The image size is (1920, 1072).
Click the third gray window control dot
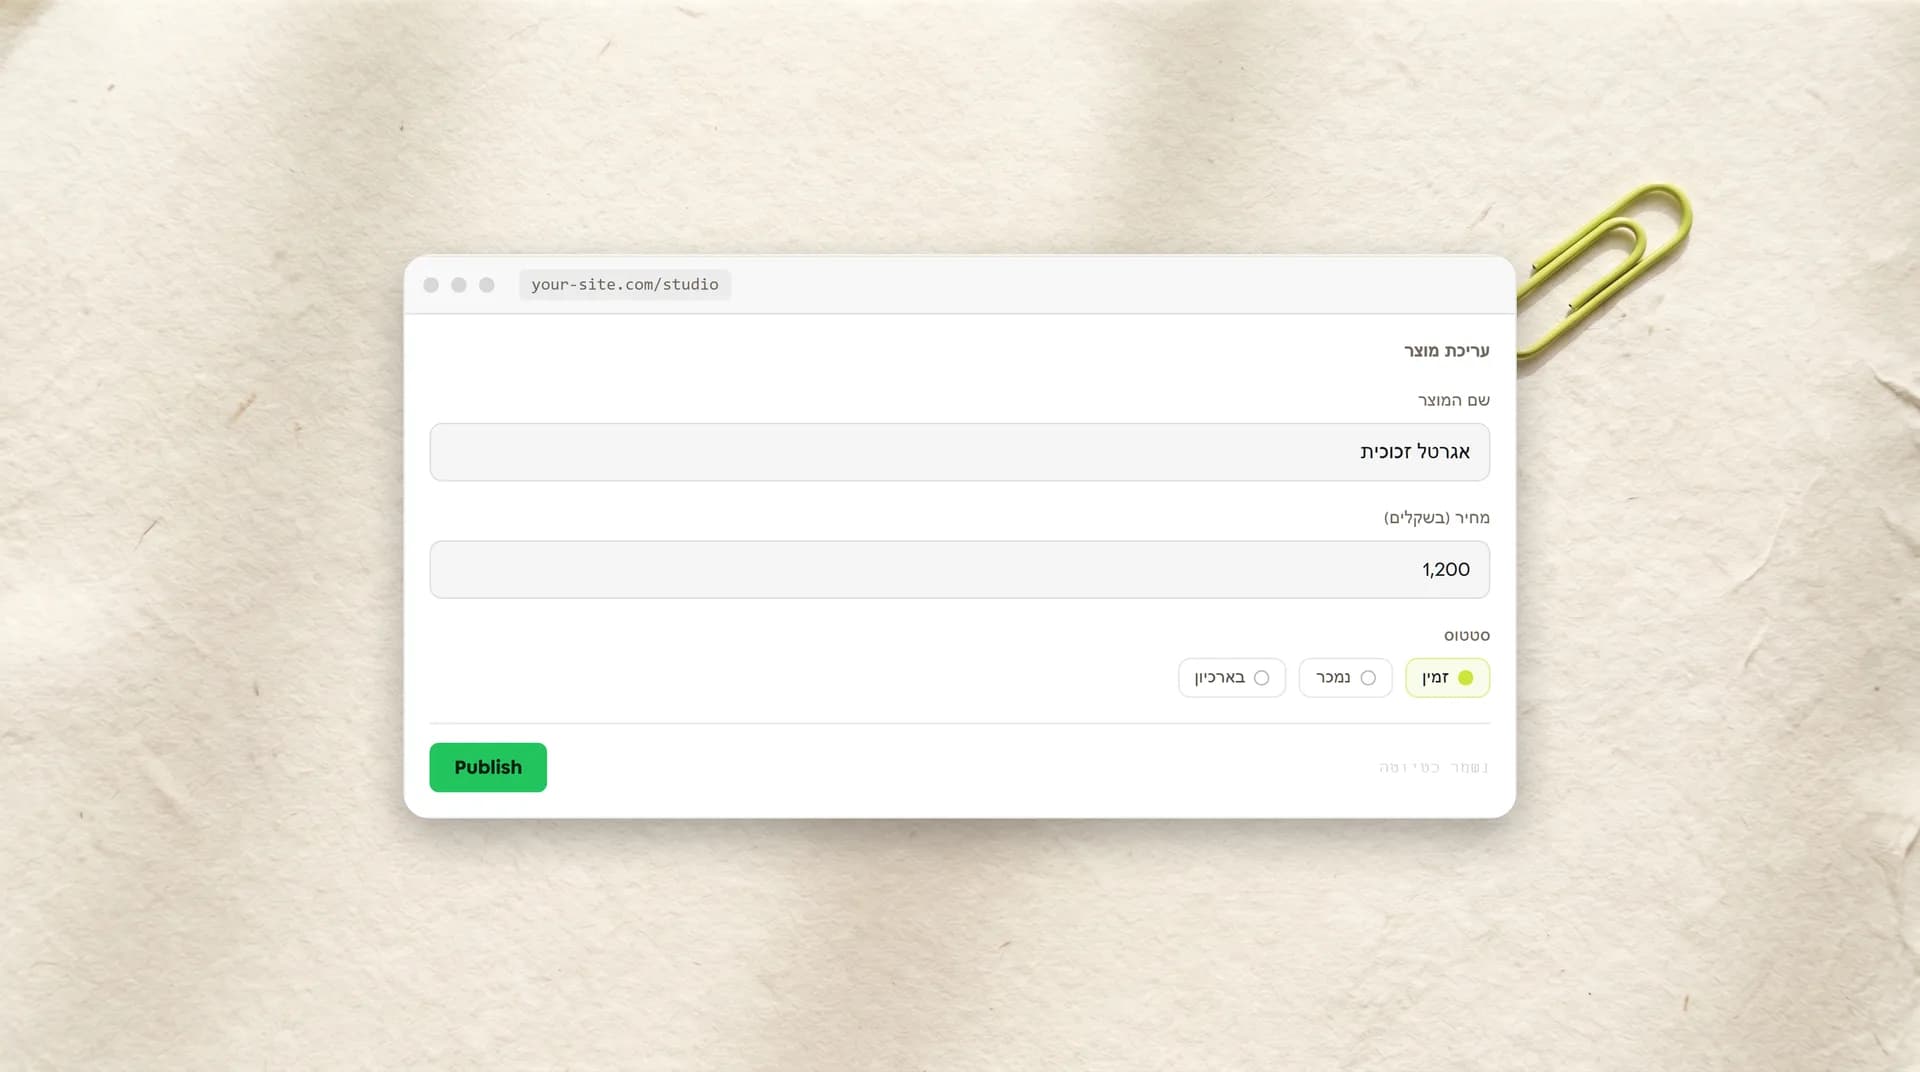(x=487, y=285)
